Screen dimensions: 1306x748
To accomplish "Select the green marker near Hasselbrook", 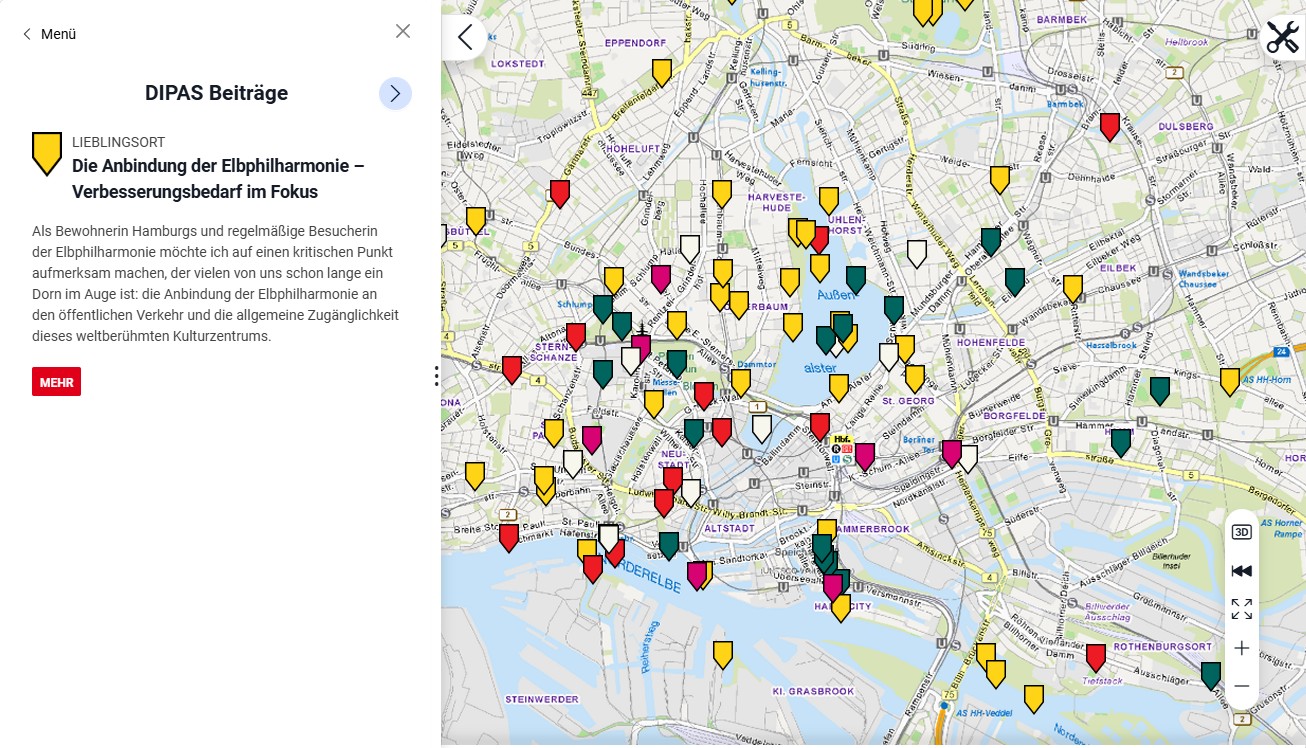I will [1160, 390].
